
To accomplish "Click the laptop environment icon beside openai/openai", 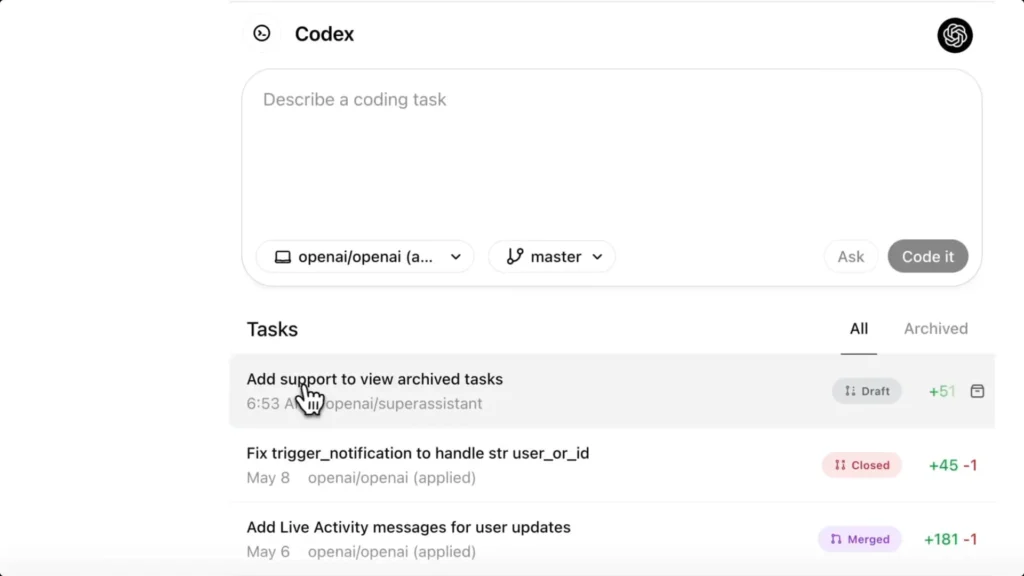I will point(283,257).
